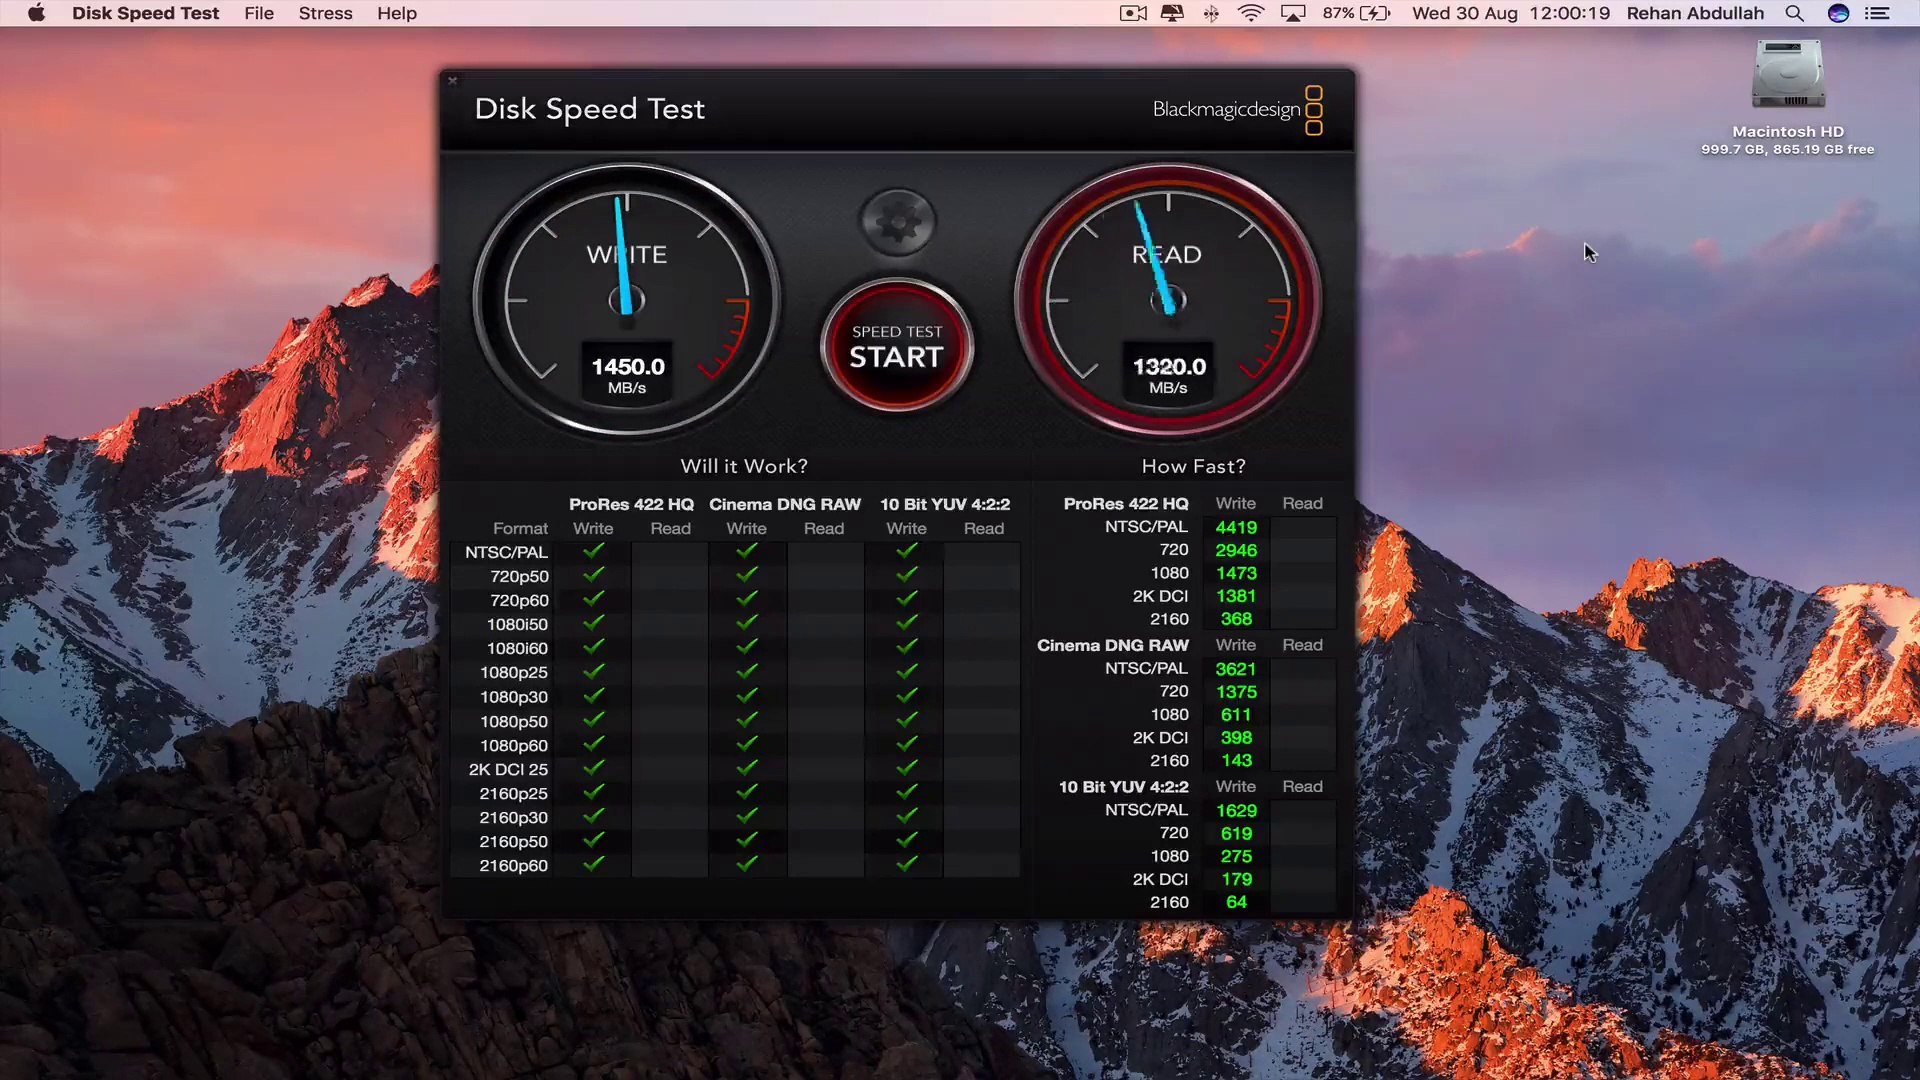
Task: Open Siri from the menu bar
Action: tap(1838, 13)
